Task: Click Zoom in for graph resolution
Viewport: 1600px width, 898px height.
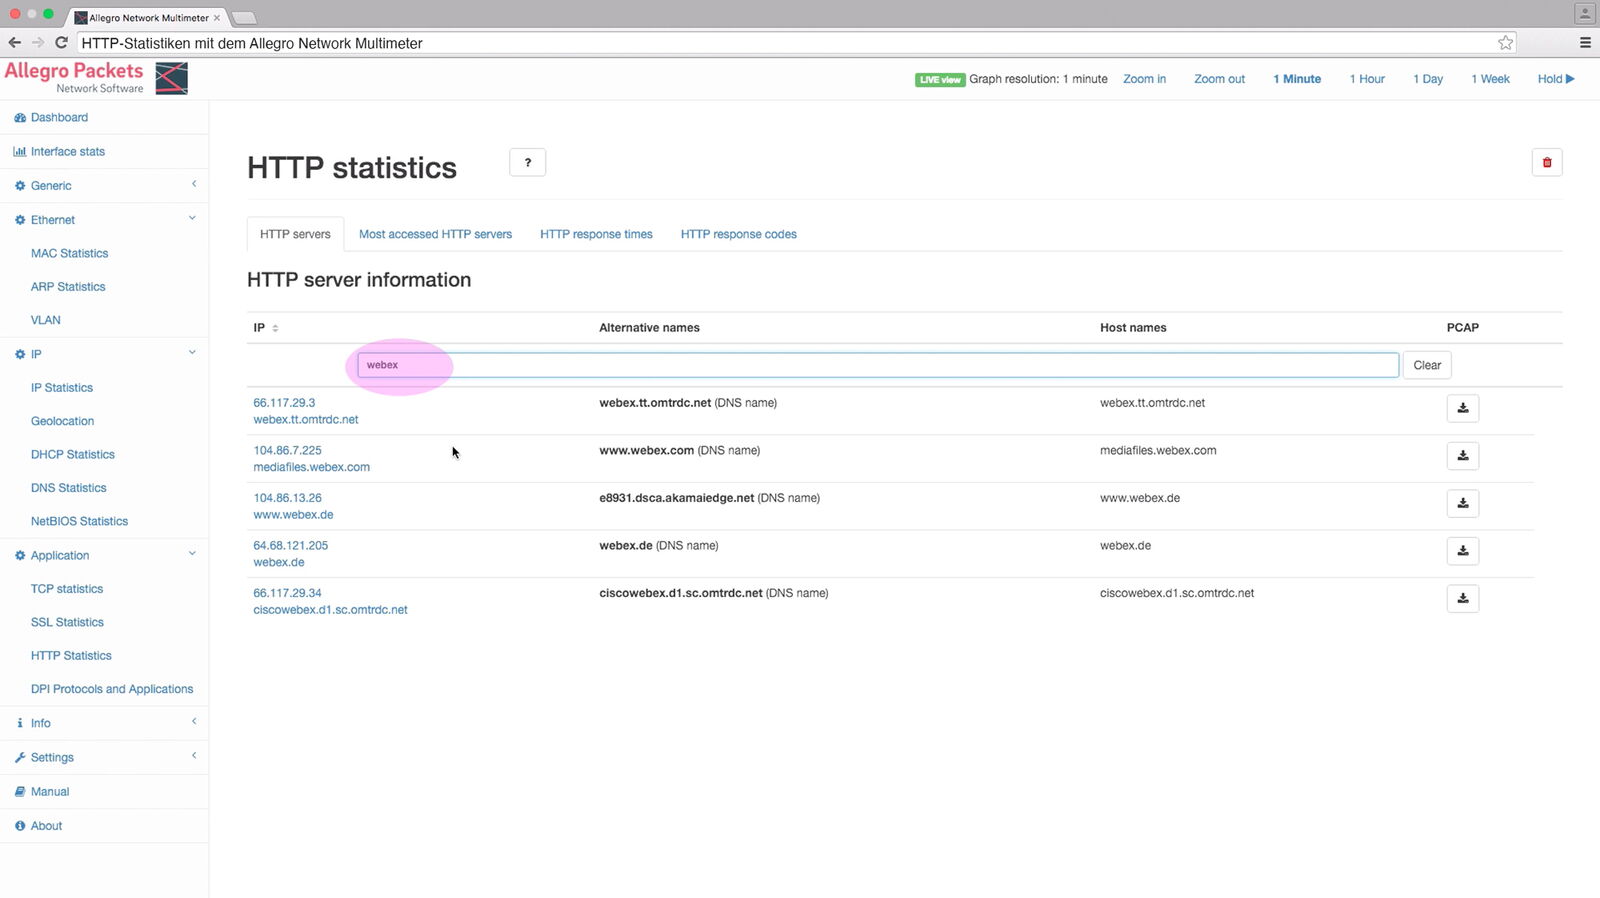Action: coord(1144,79)
